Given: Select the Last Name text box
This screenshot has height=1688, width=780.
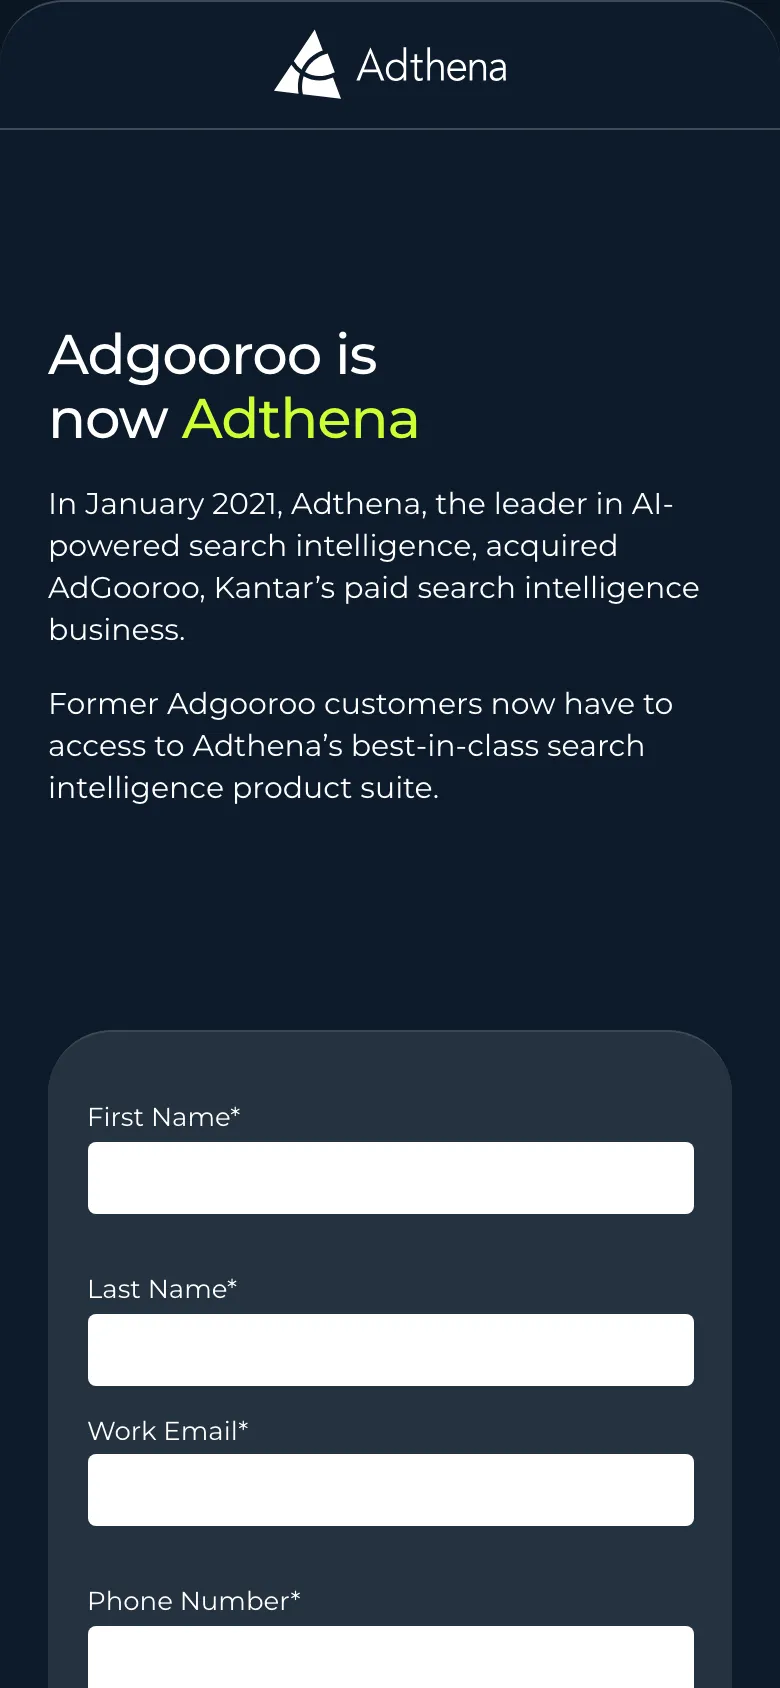Looking at the screenshot, I should click(x=390, y=1349).
